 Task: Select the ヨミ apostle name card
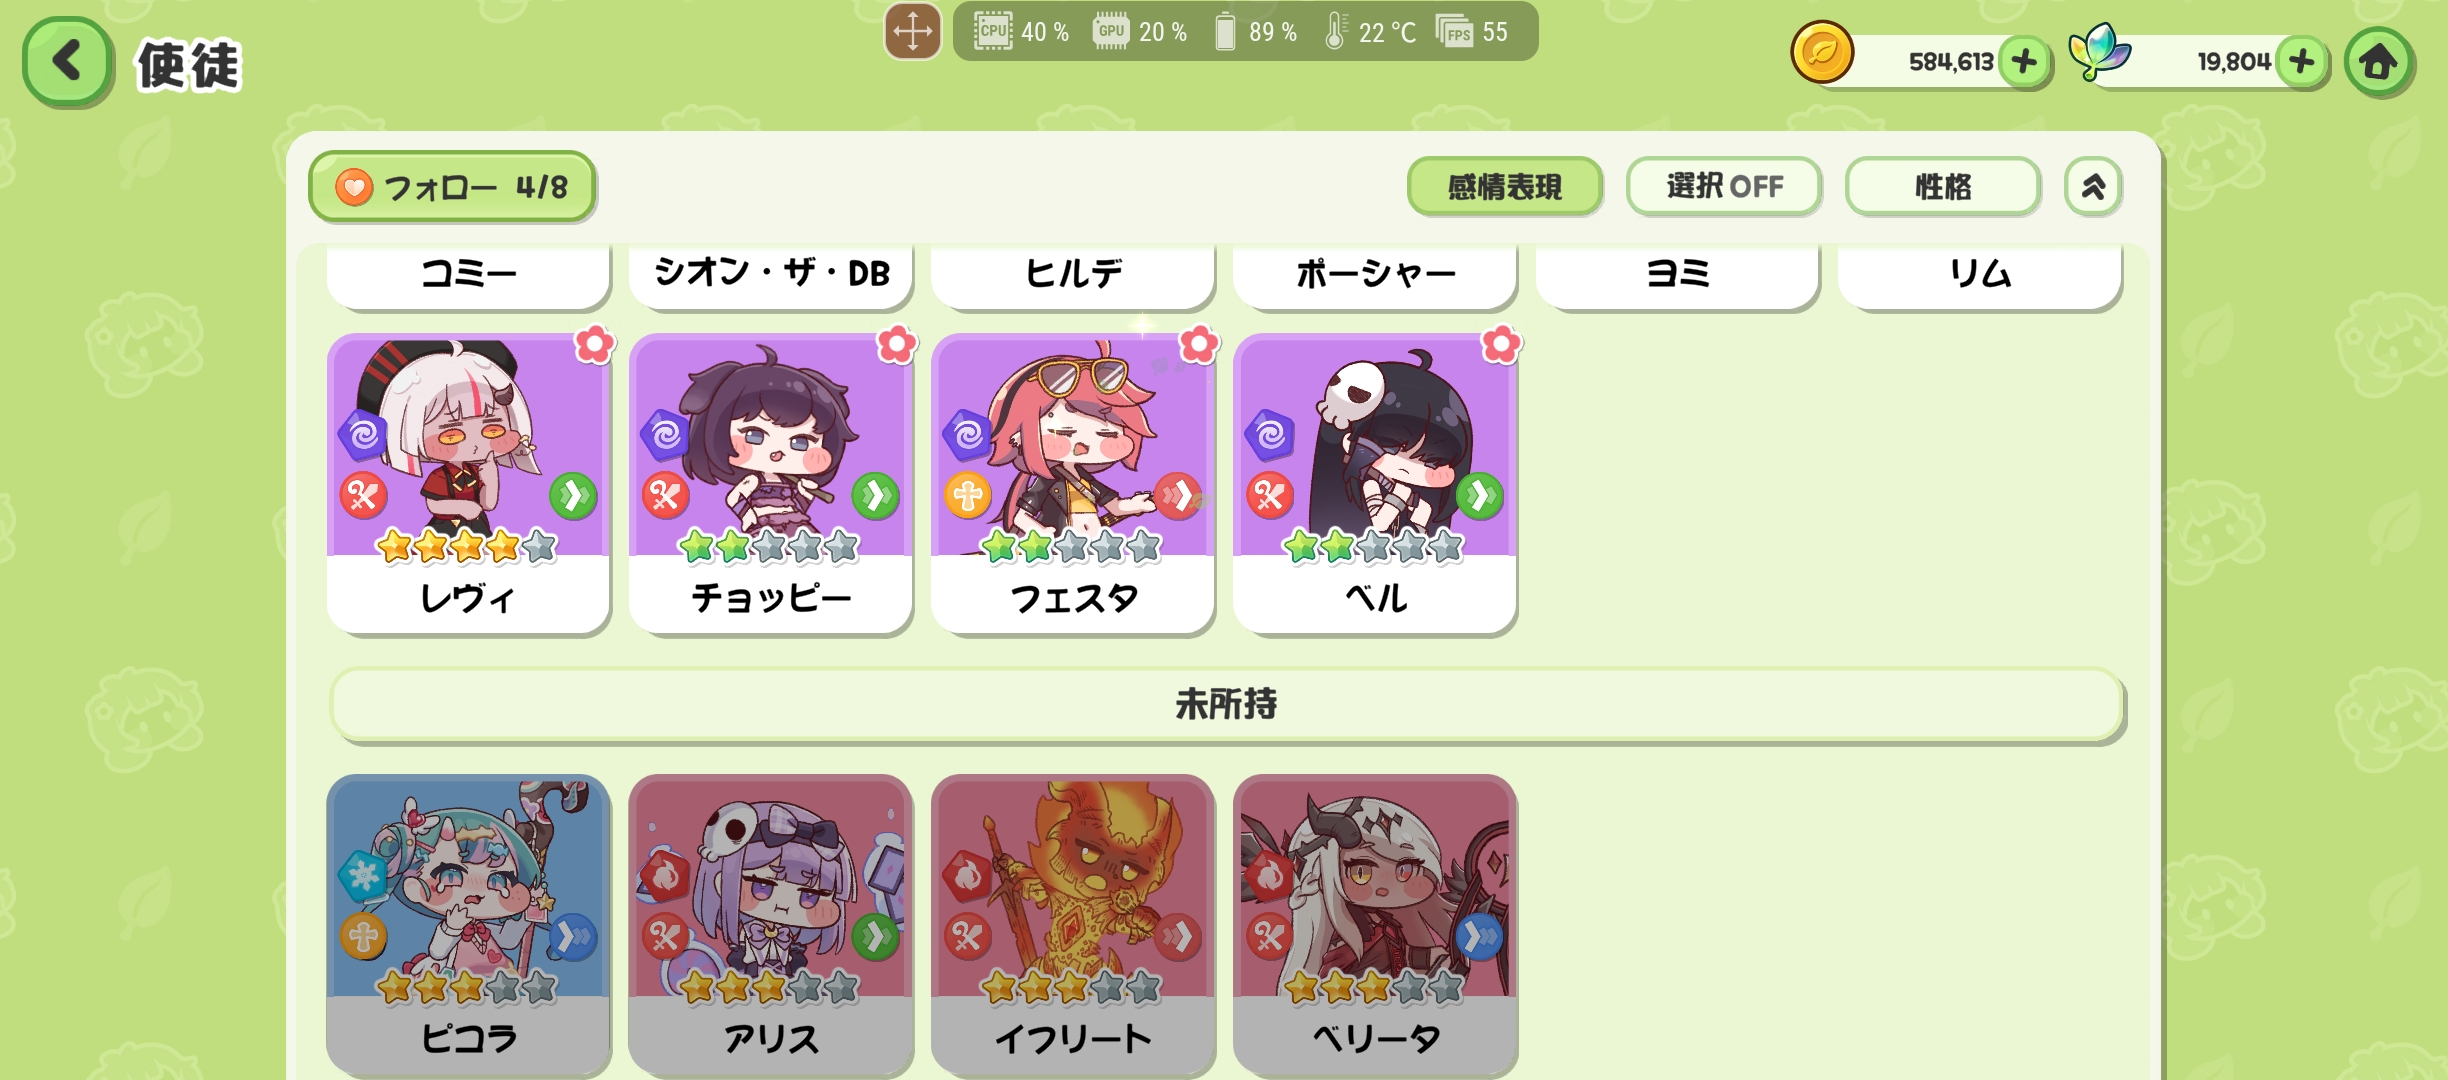click(x=1677, y=274)
